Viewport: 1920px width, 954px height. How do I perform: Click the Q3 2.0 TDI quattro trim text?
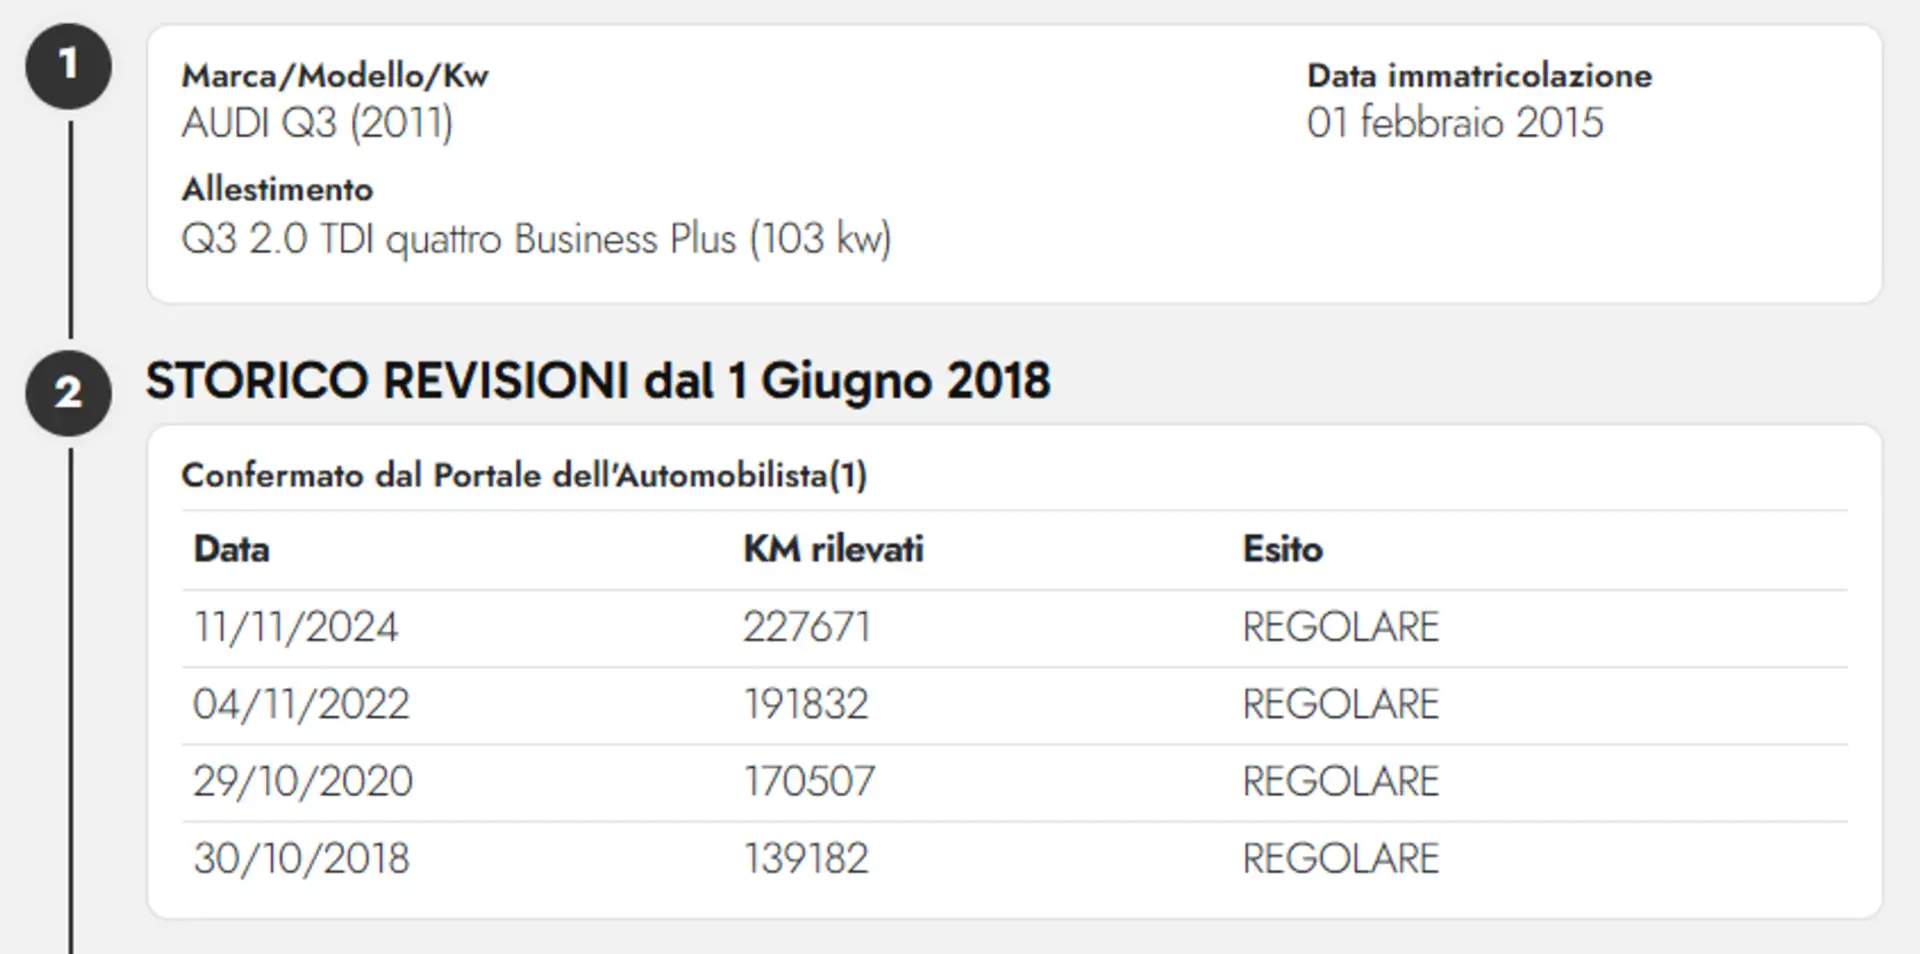tap(536, 239)
